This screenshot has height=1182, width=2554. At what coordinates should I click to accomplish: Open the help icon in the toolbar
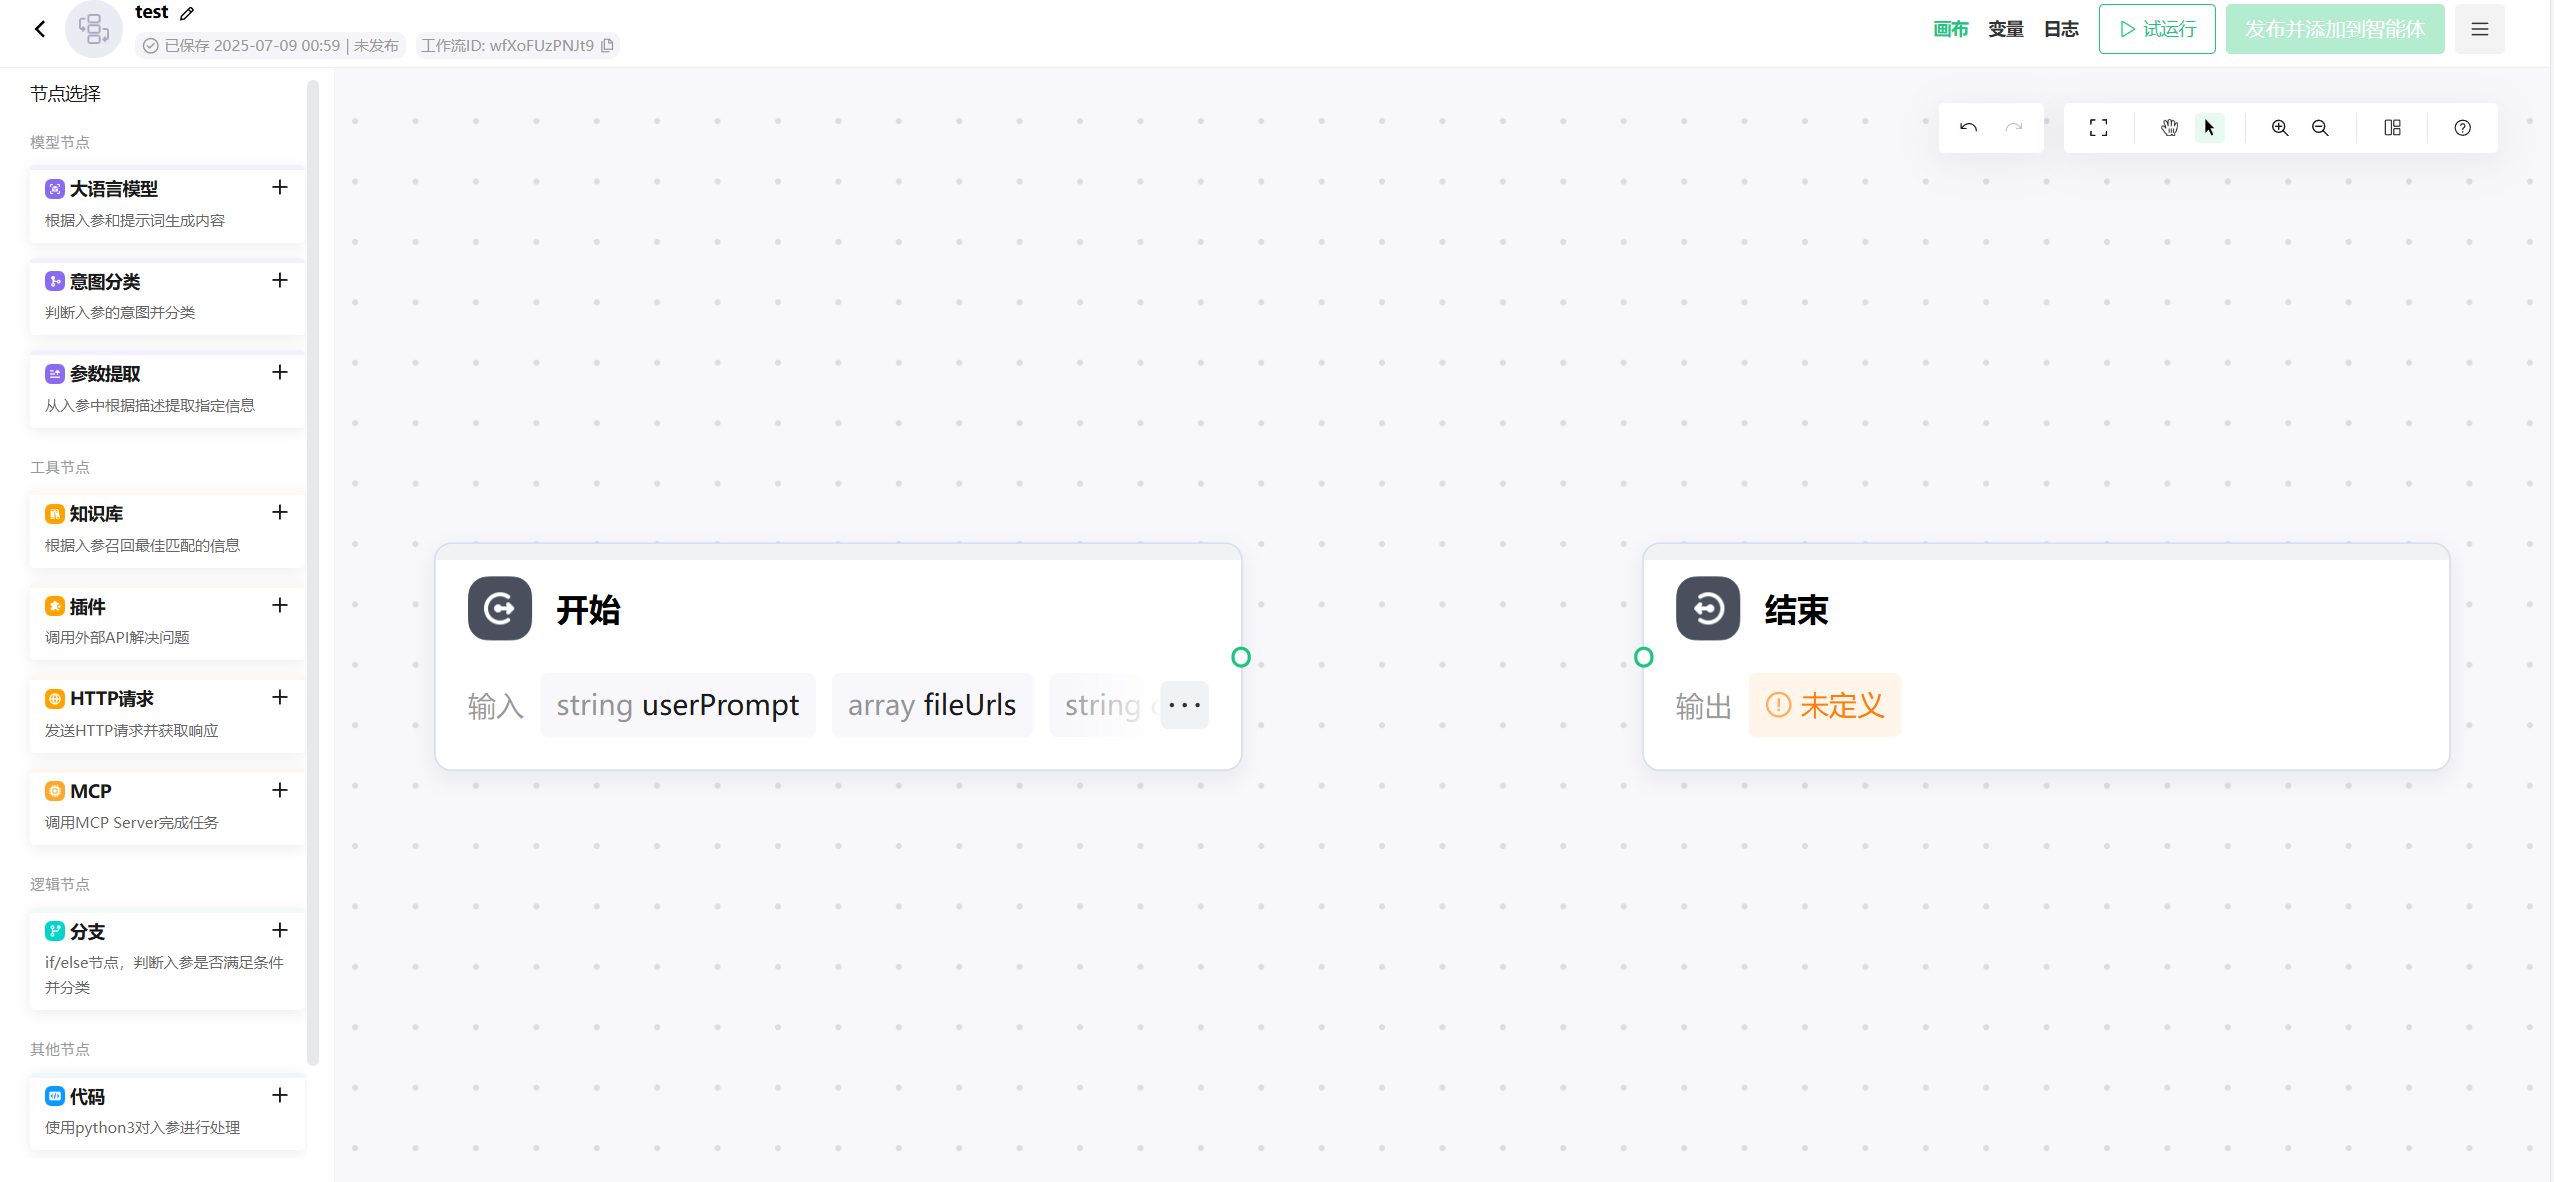click(x=2462, y=127)
